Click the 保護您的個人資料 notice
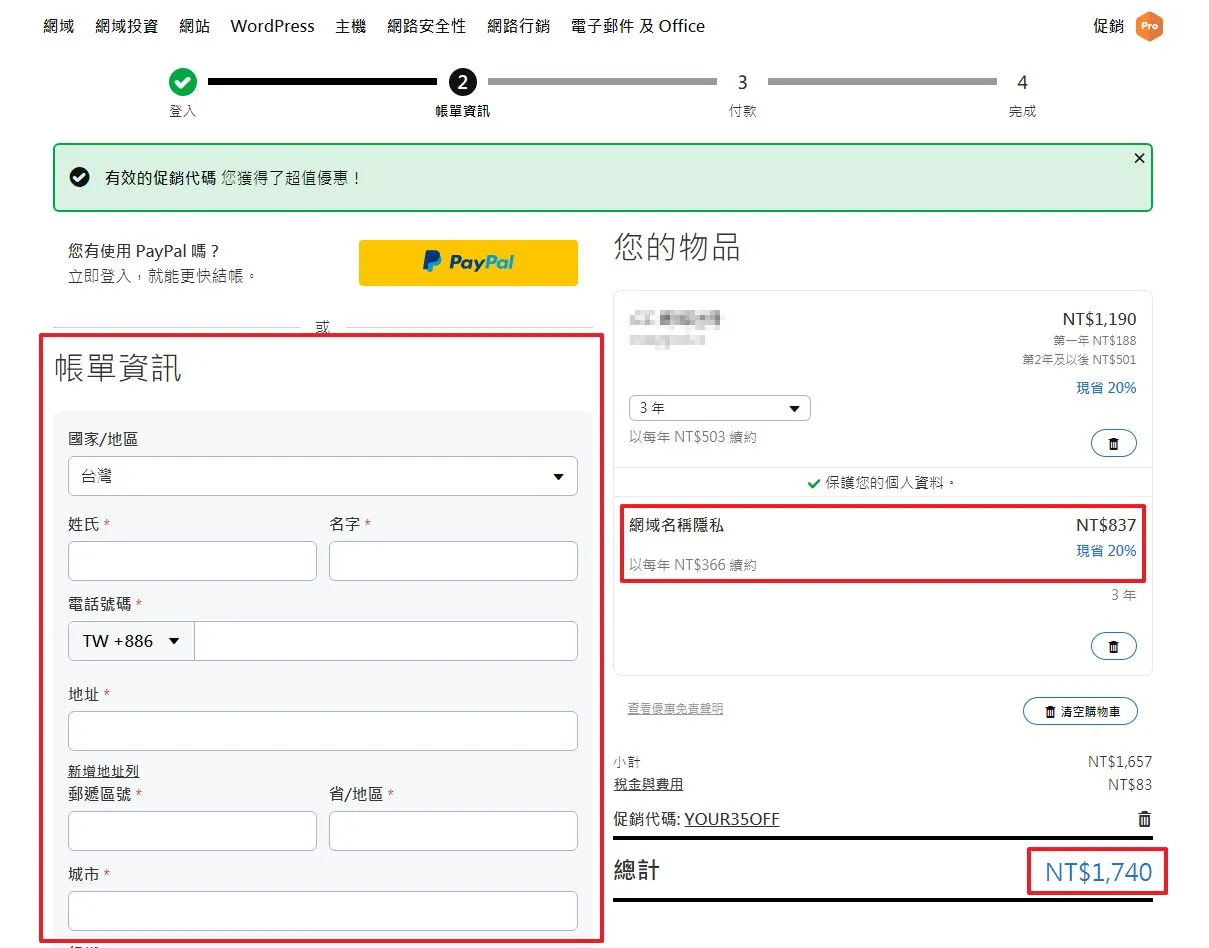 (882, 483)
